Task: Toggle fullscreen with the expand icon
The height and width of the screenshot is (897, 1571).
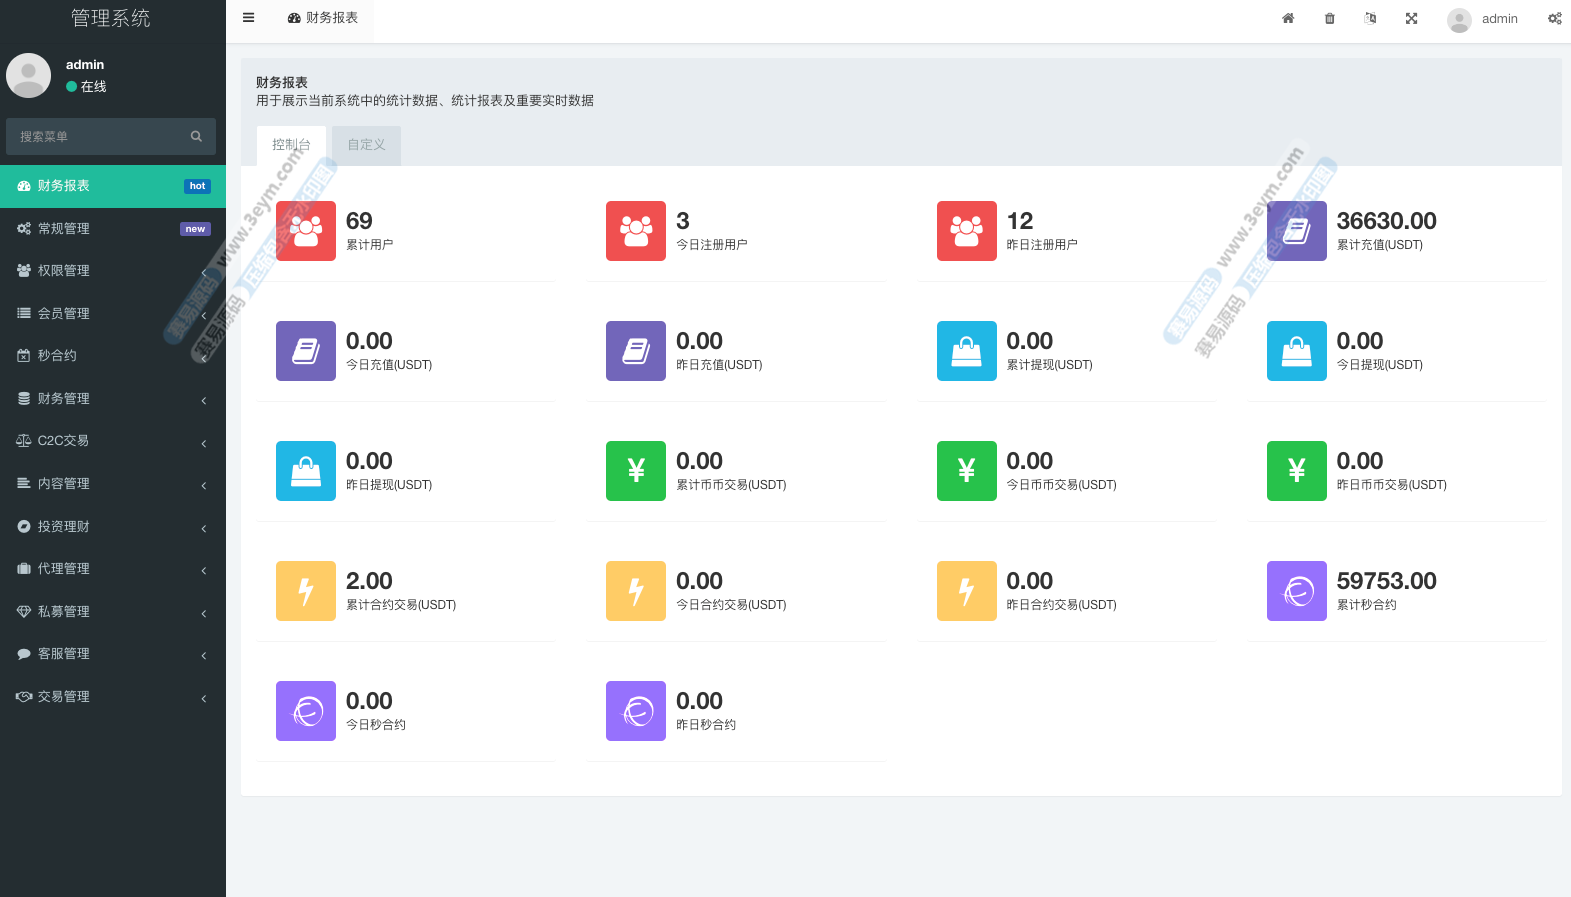Action: coord(1411,18)
